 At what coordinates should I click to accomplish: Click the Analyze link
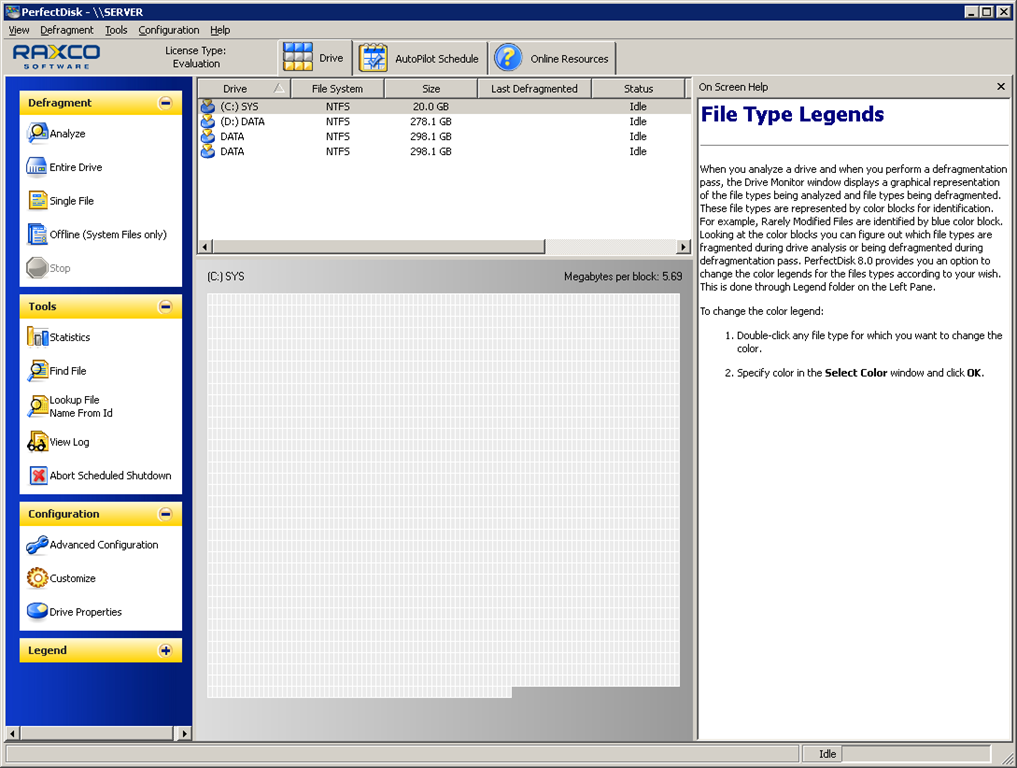coord(67,134)
